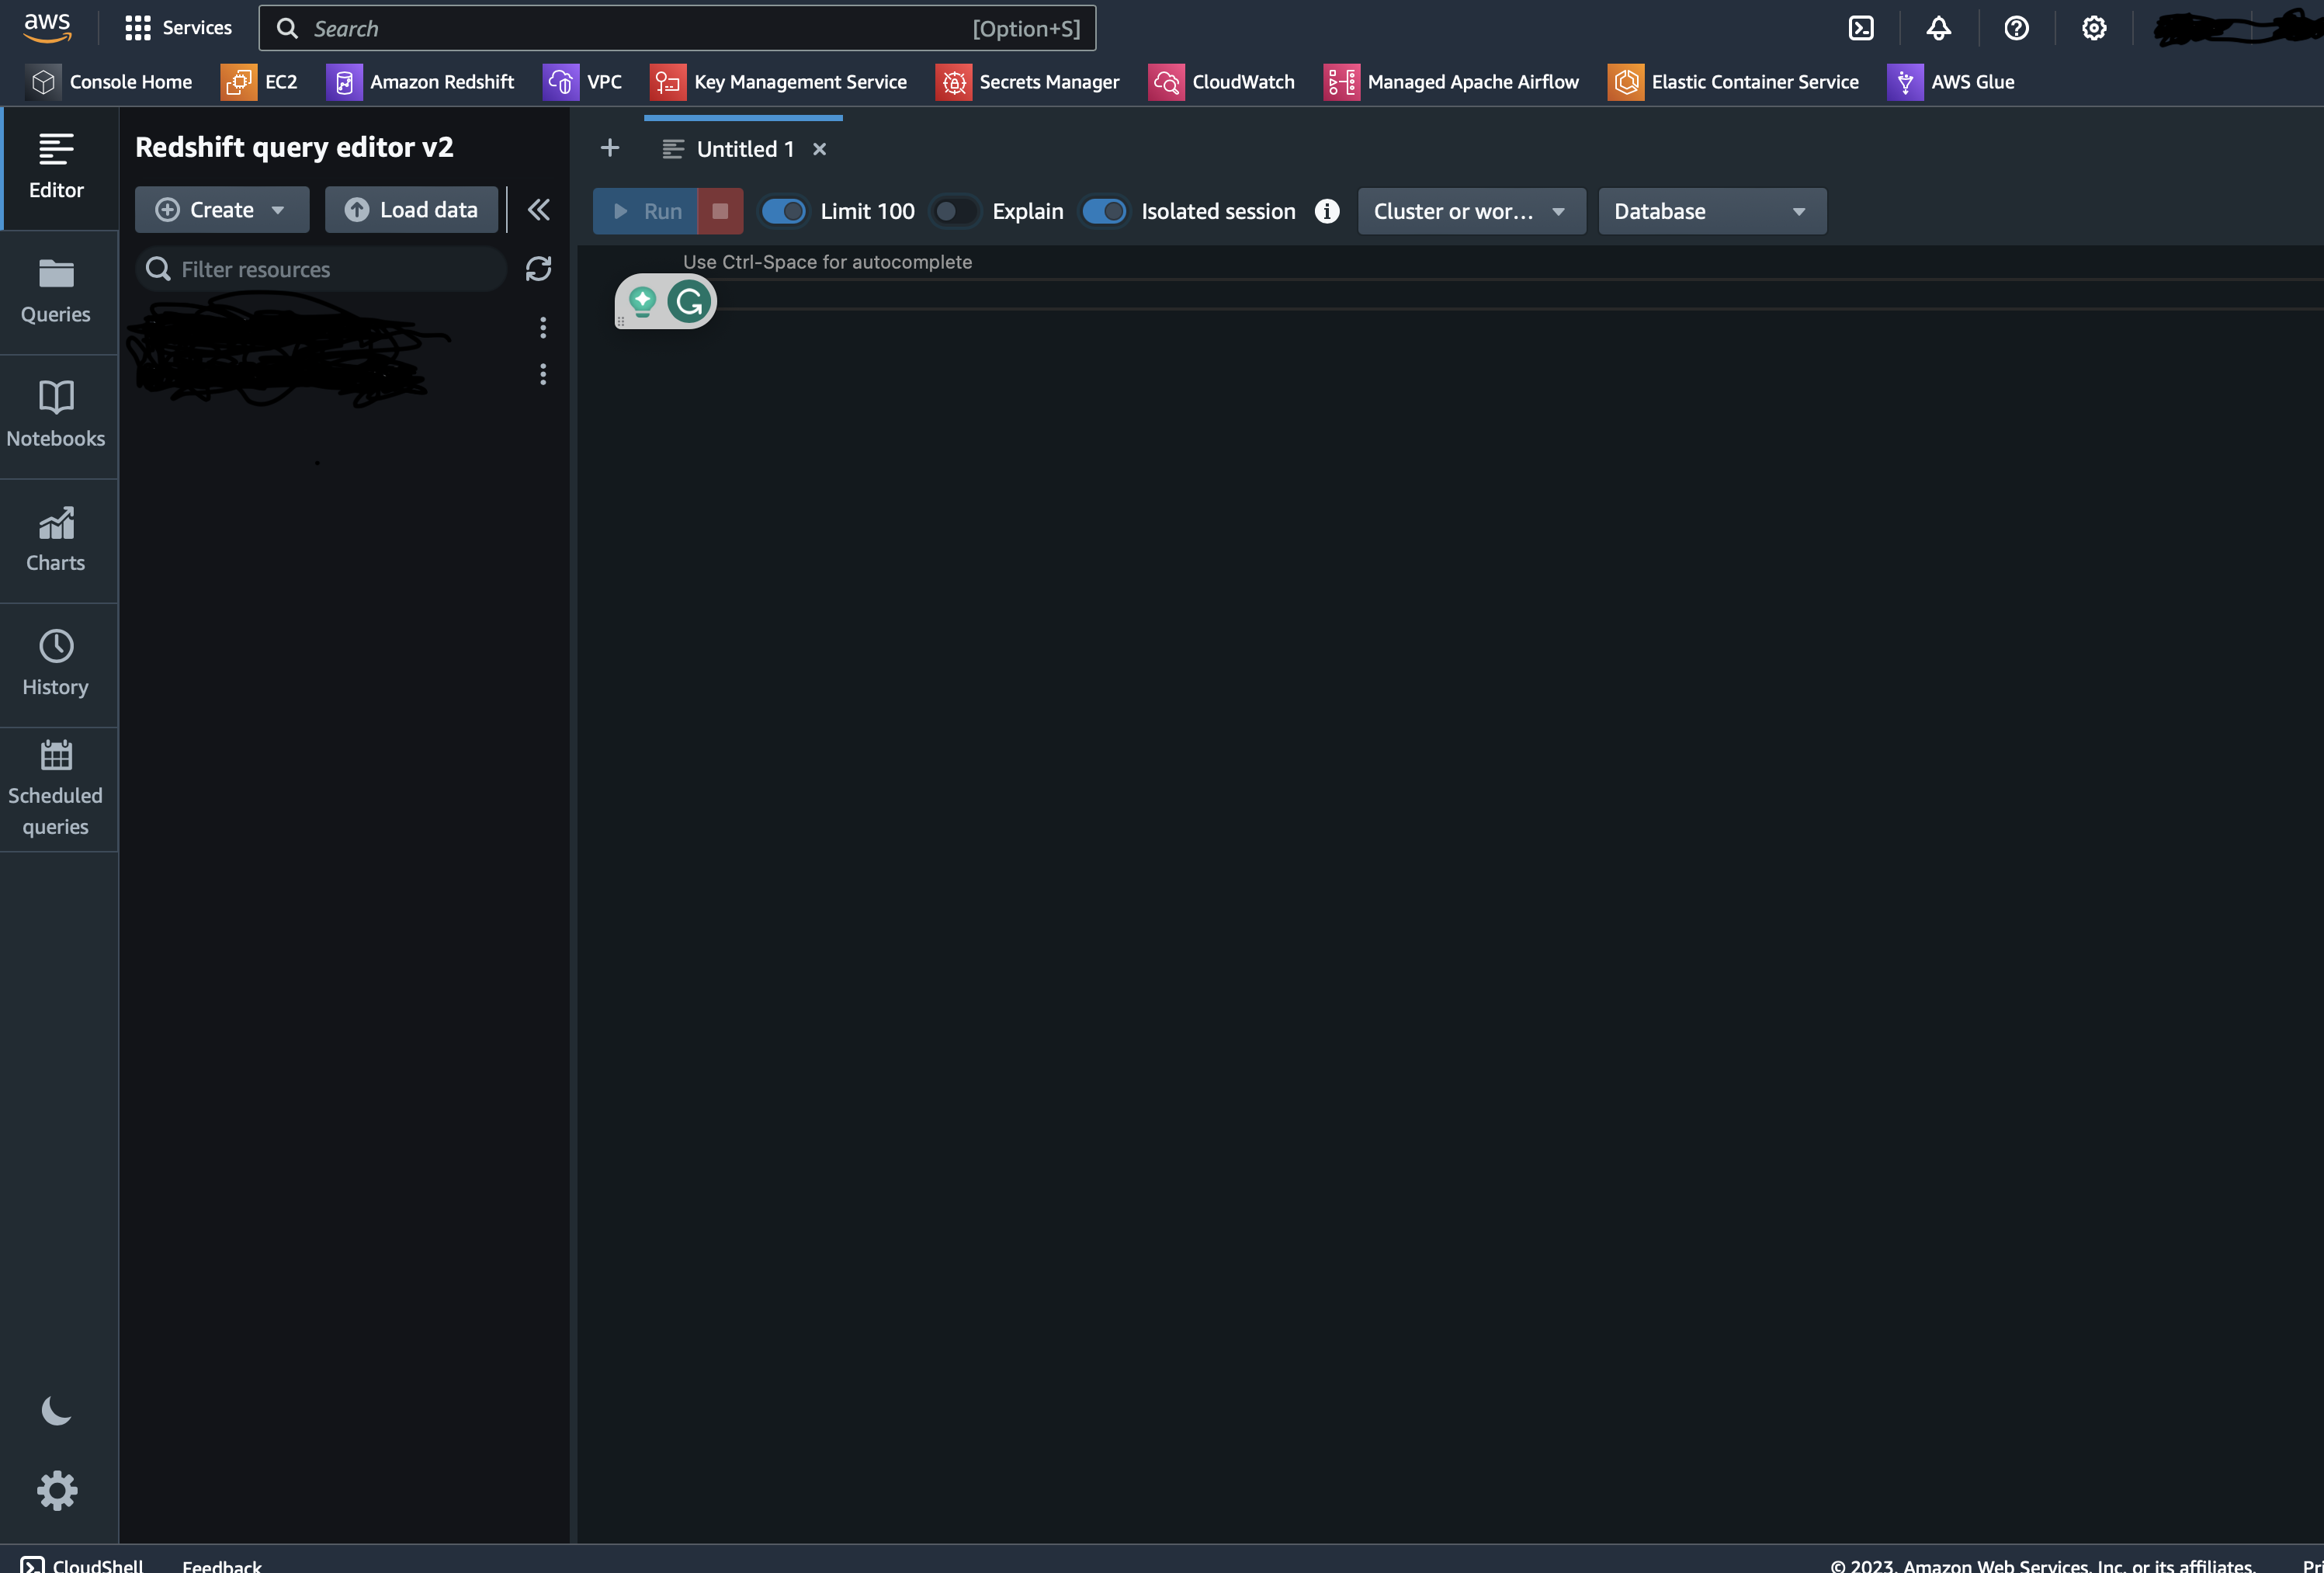Open the Queries folder in sidebar
The height and width of the screenshot is (1573, 2324).
tap(56, 291)
